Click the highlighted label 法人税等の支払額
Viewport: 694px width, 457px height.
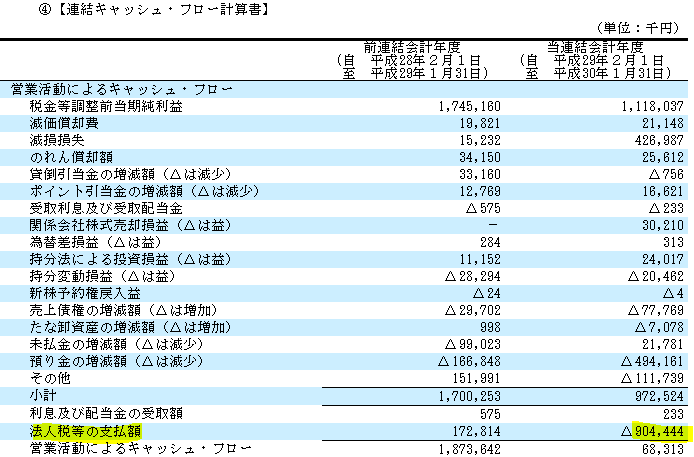coord(85,431)
